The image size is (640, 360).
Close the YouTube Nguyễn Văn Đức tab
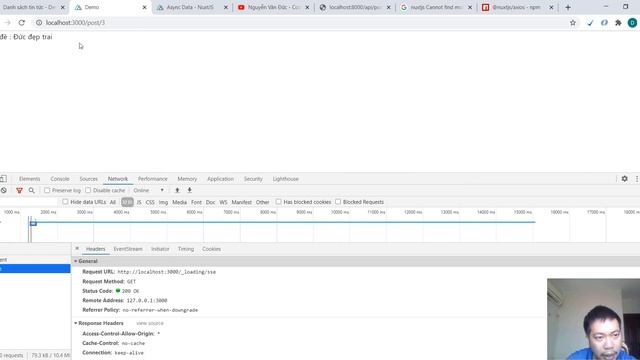[x=307, y=7]
